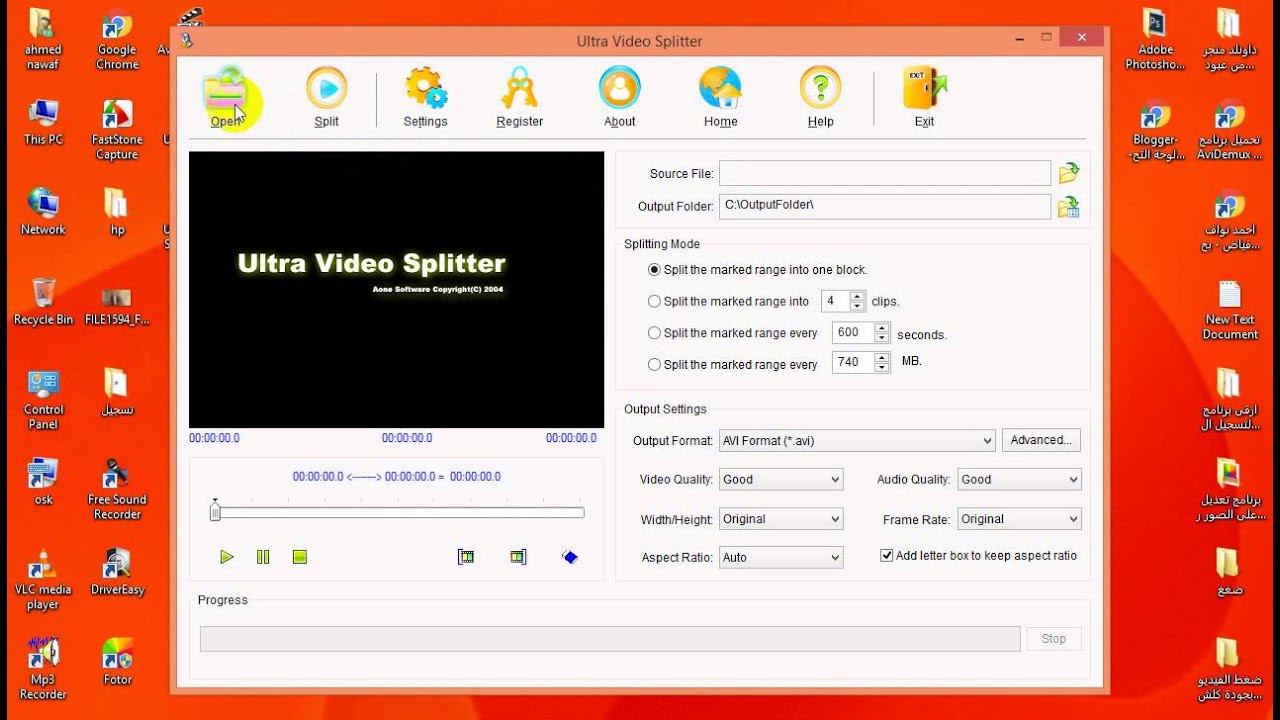Click the Advanced... button

1041,440
